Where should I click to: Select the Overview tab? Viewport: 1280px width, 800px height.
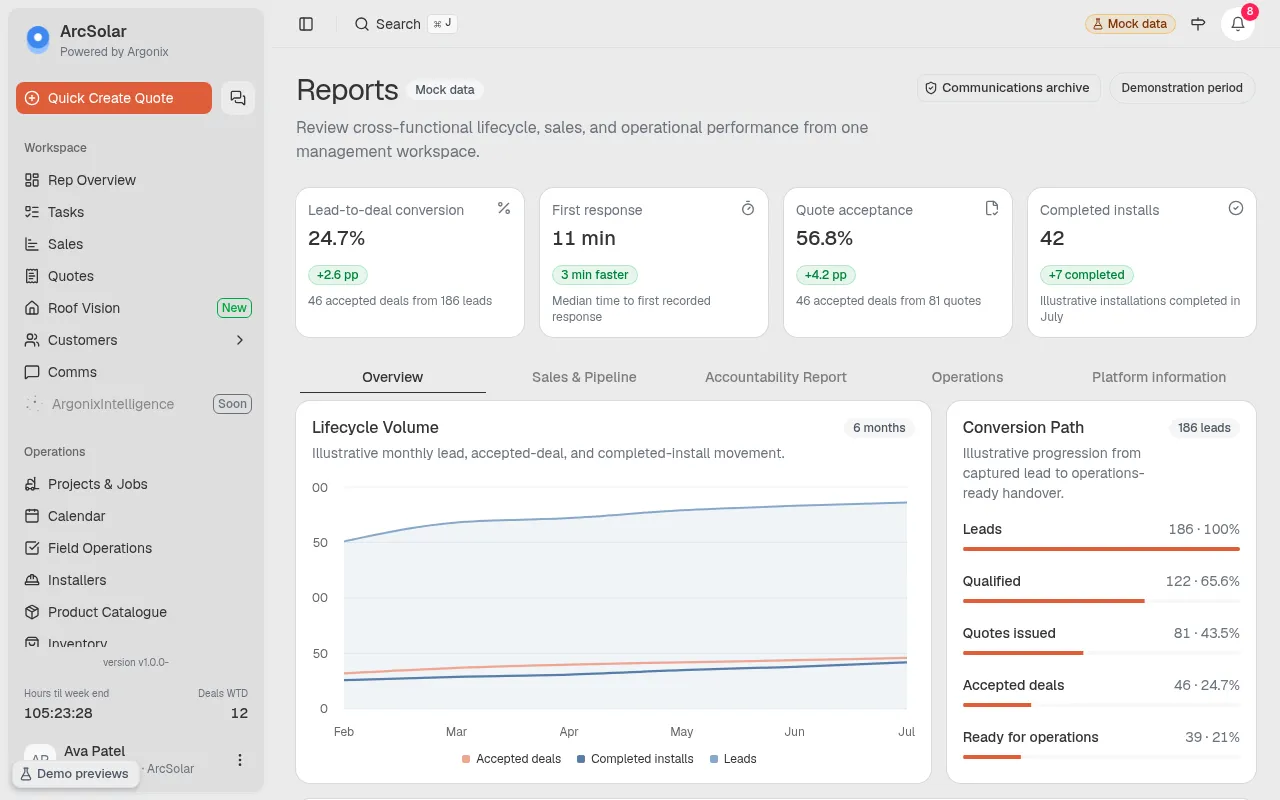393,377
